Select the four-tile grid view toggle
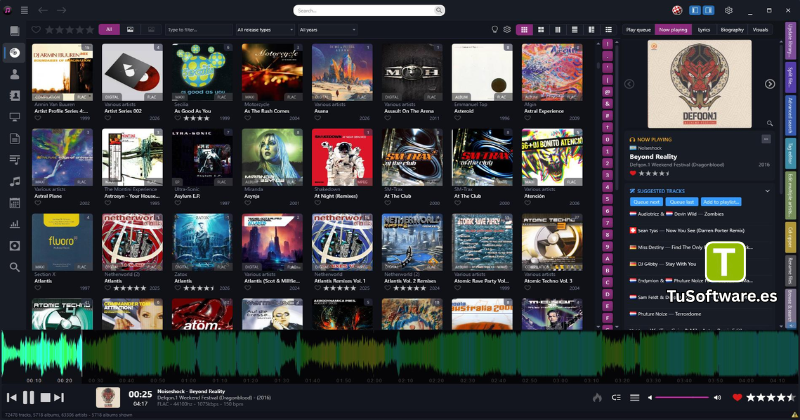Viewport: 800px width, 420px height. click(541, 30)
